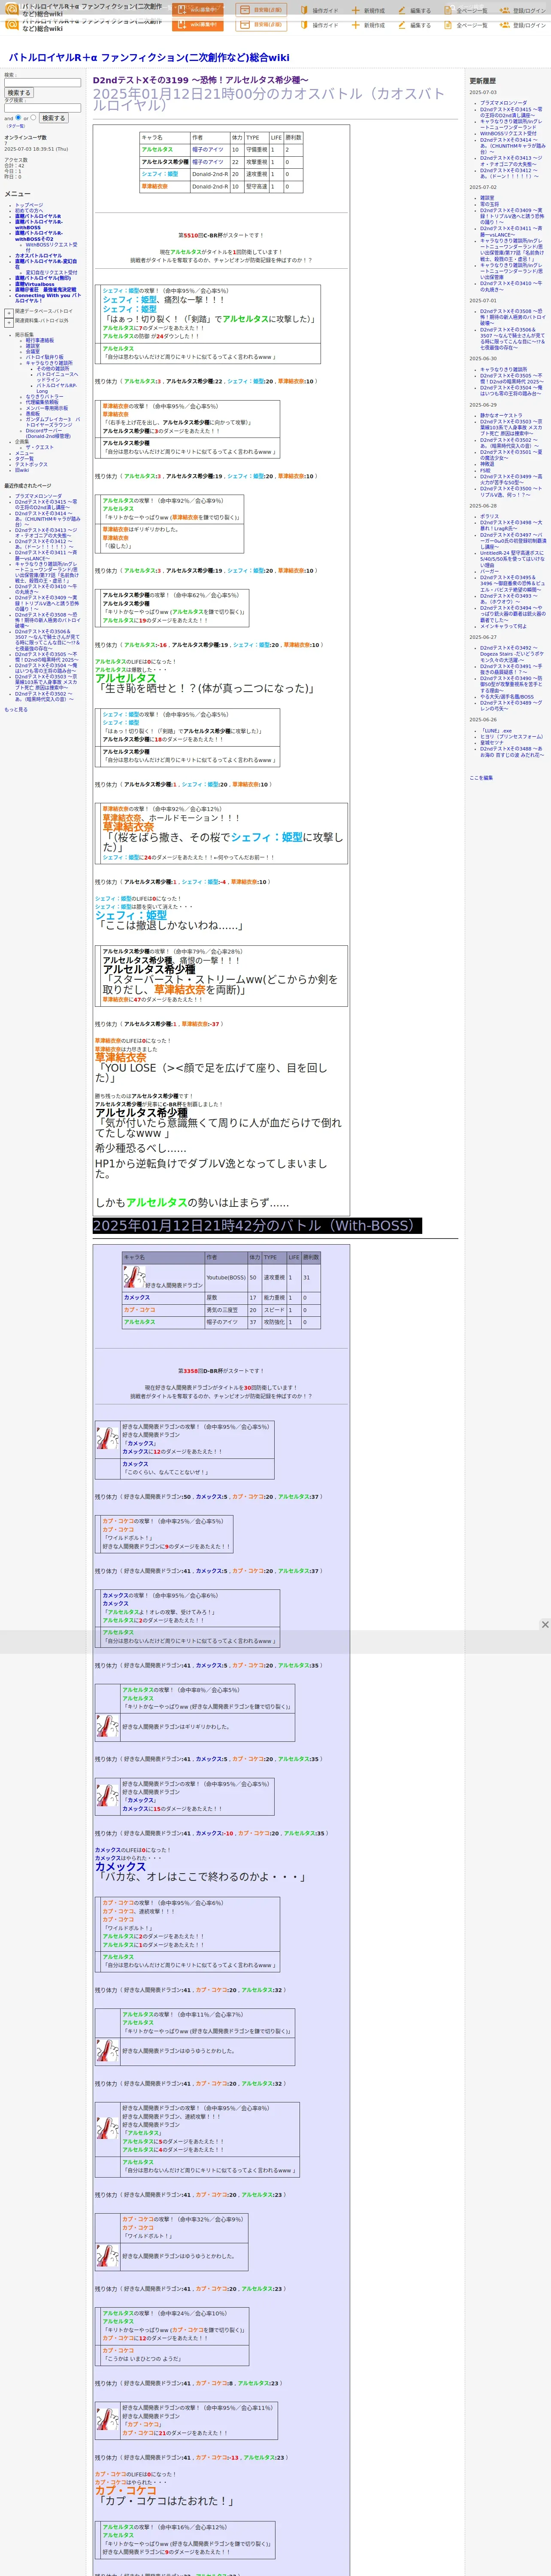
Task: Open 旧wiki link
Action: click(x=22, y=470)
